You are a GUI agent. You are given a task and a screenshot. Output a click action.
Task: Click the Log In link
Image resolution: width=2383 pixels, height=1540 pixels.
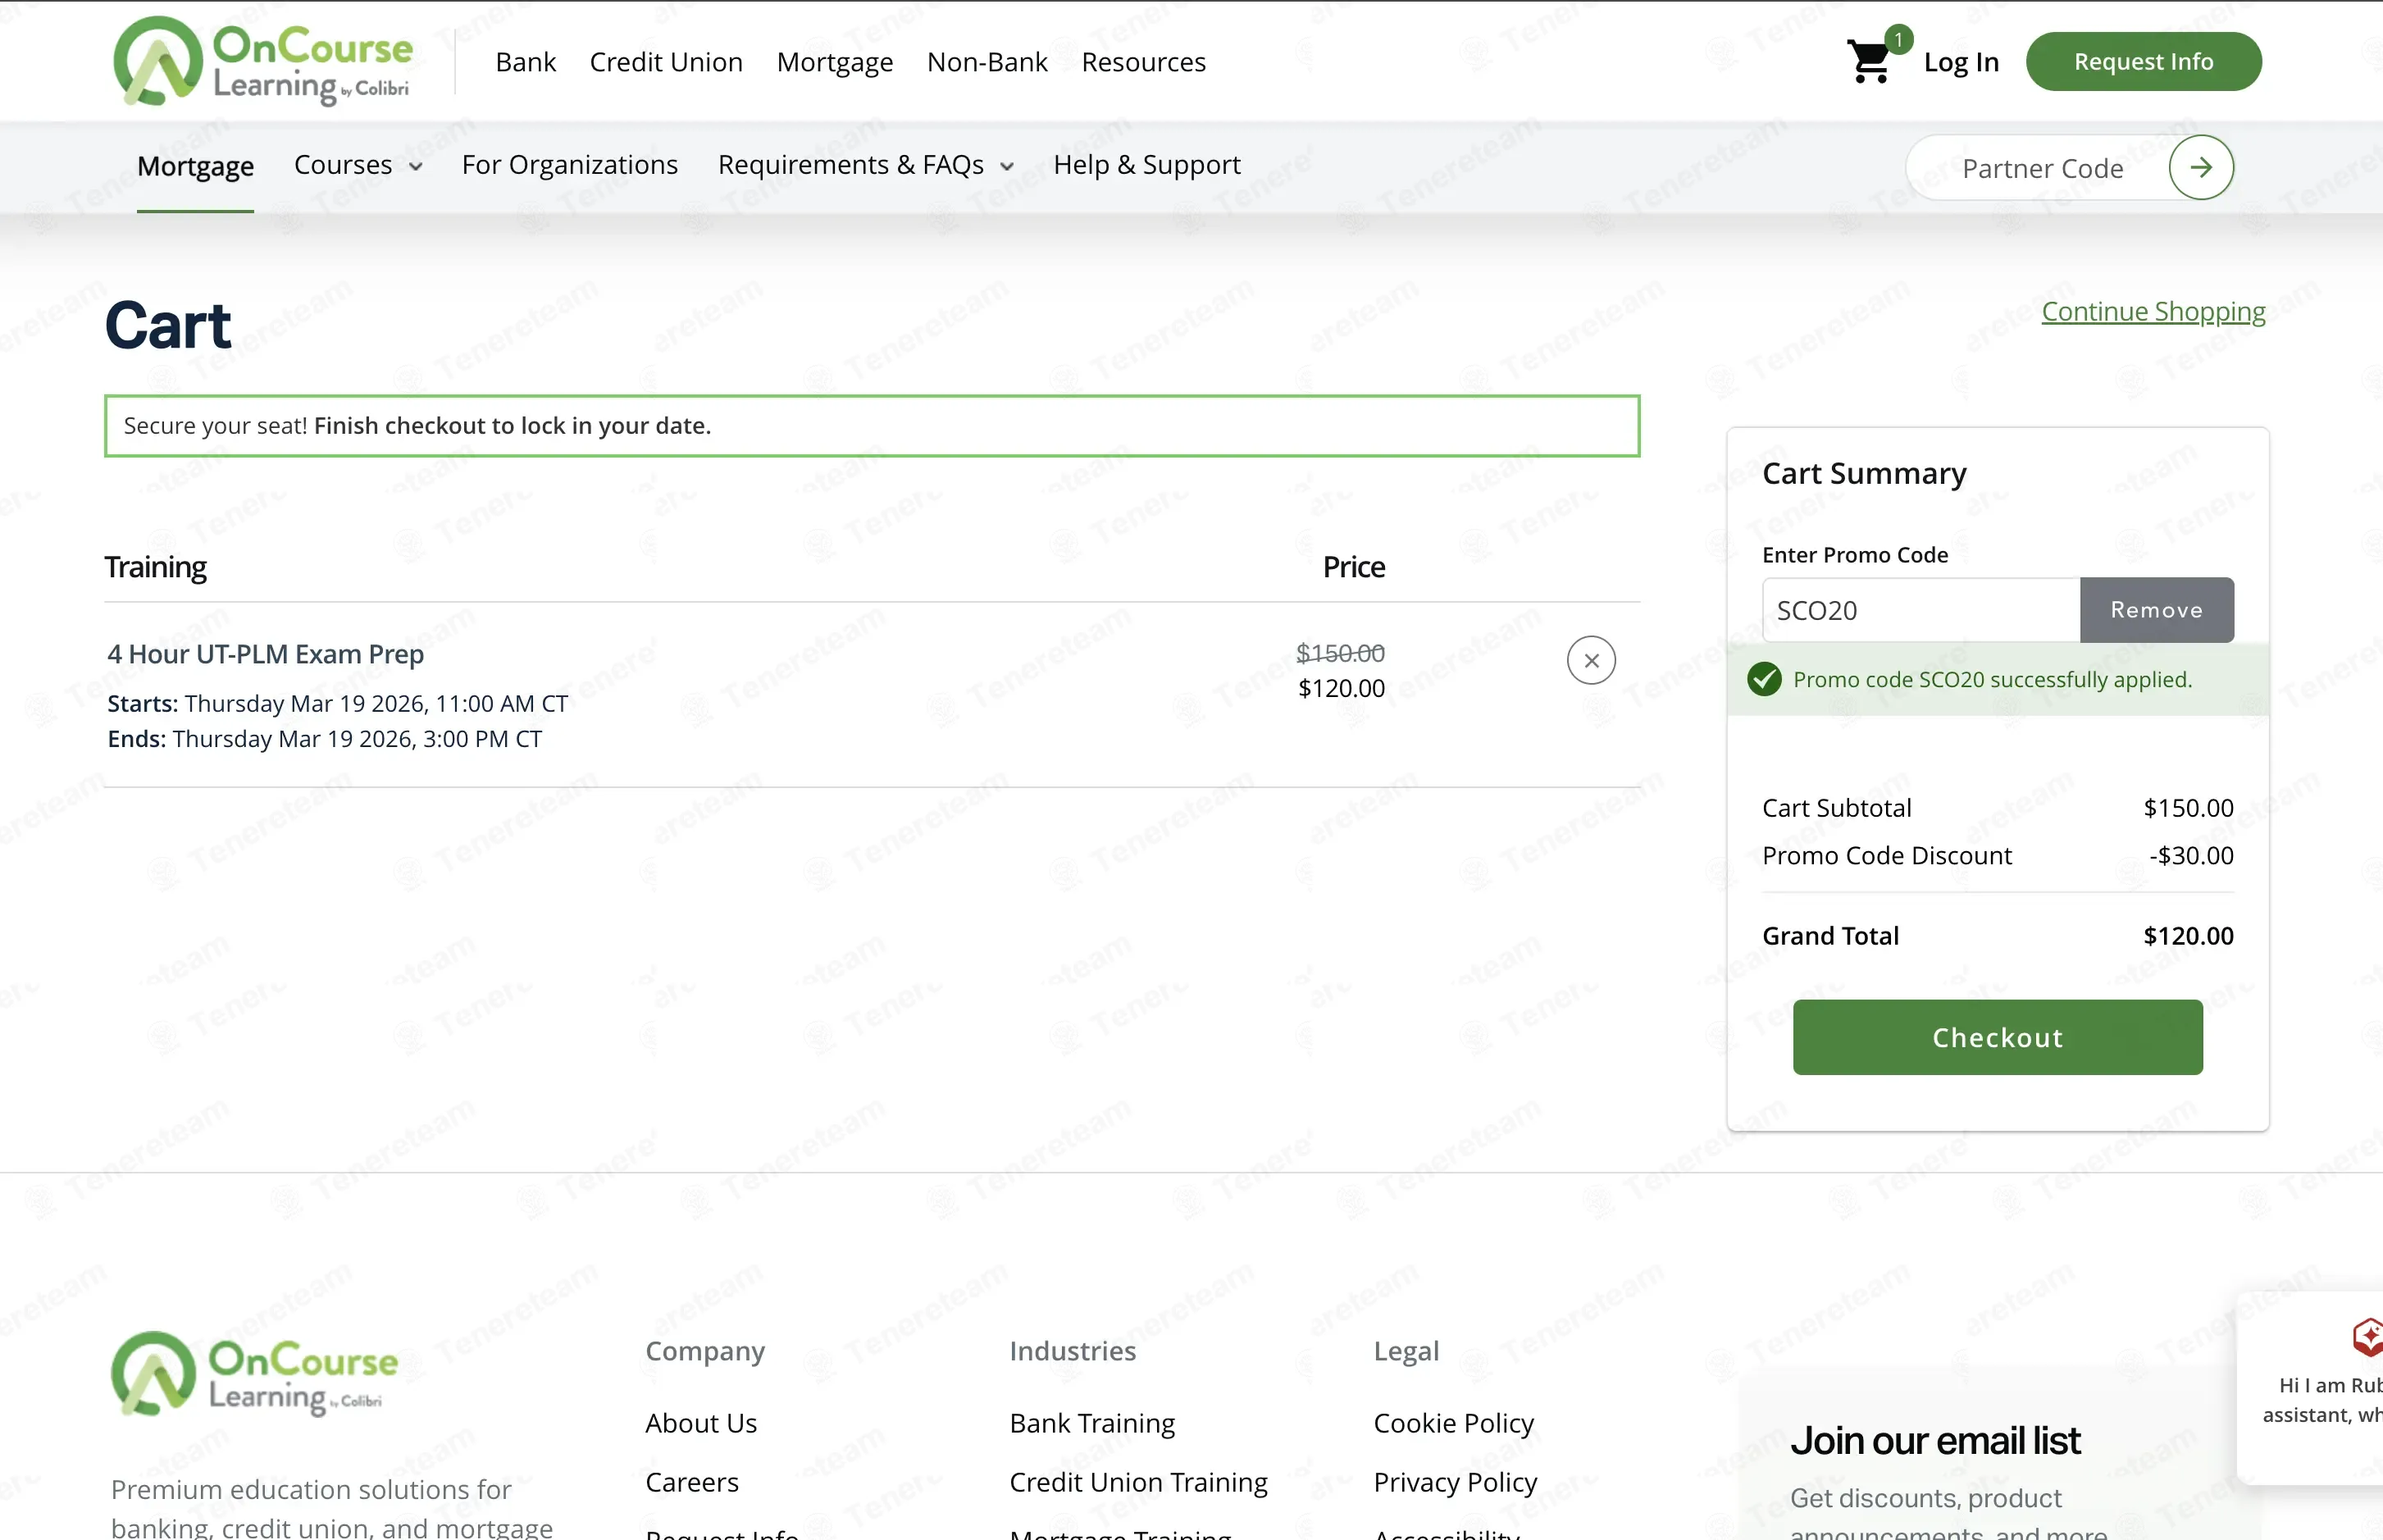pos(1961,62)
